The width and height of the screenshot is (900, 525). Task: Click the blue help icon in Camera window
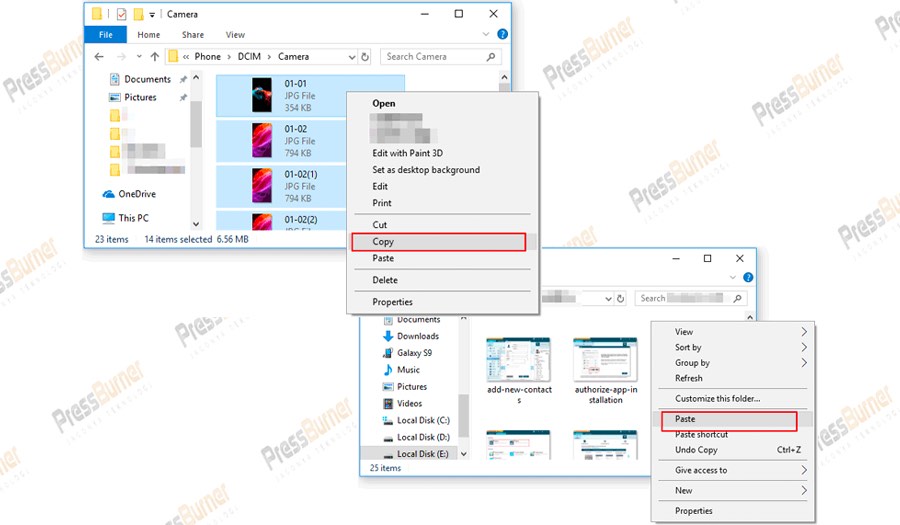coord(502,35)
